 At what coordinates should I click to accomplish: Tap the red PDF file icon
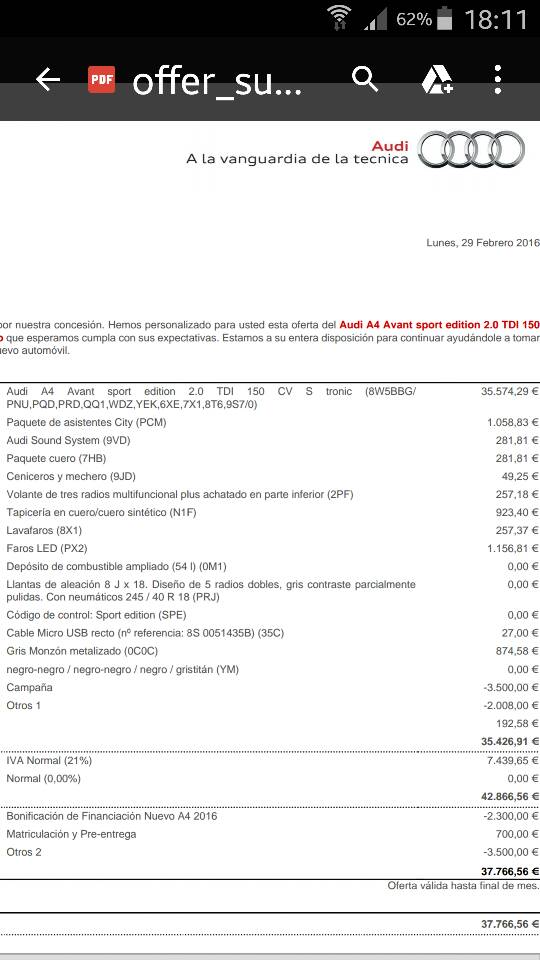(x=102, y=80)
